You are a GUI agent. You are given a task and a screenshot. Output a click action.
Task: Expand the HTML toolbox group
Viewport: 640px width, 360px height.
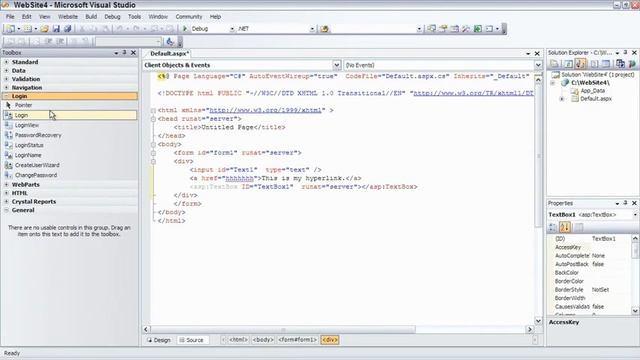6,193
